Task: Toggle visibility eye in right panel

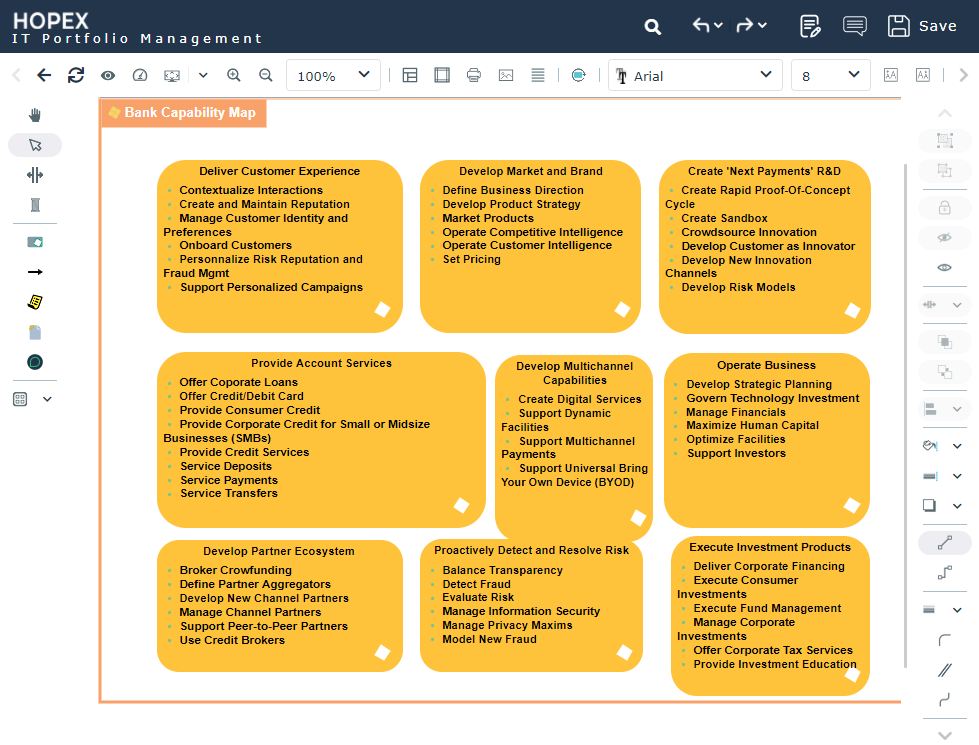Action: 944,267
